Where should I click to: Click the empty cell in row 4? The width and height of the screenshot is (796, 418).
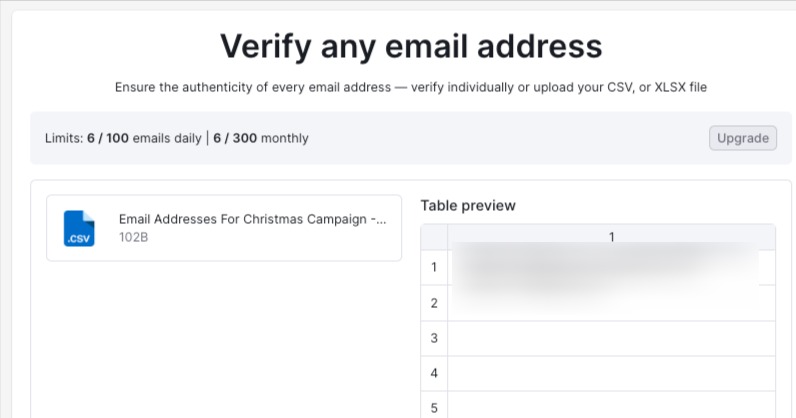coord(611,373)
